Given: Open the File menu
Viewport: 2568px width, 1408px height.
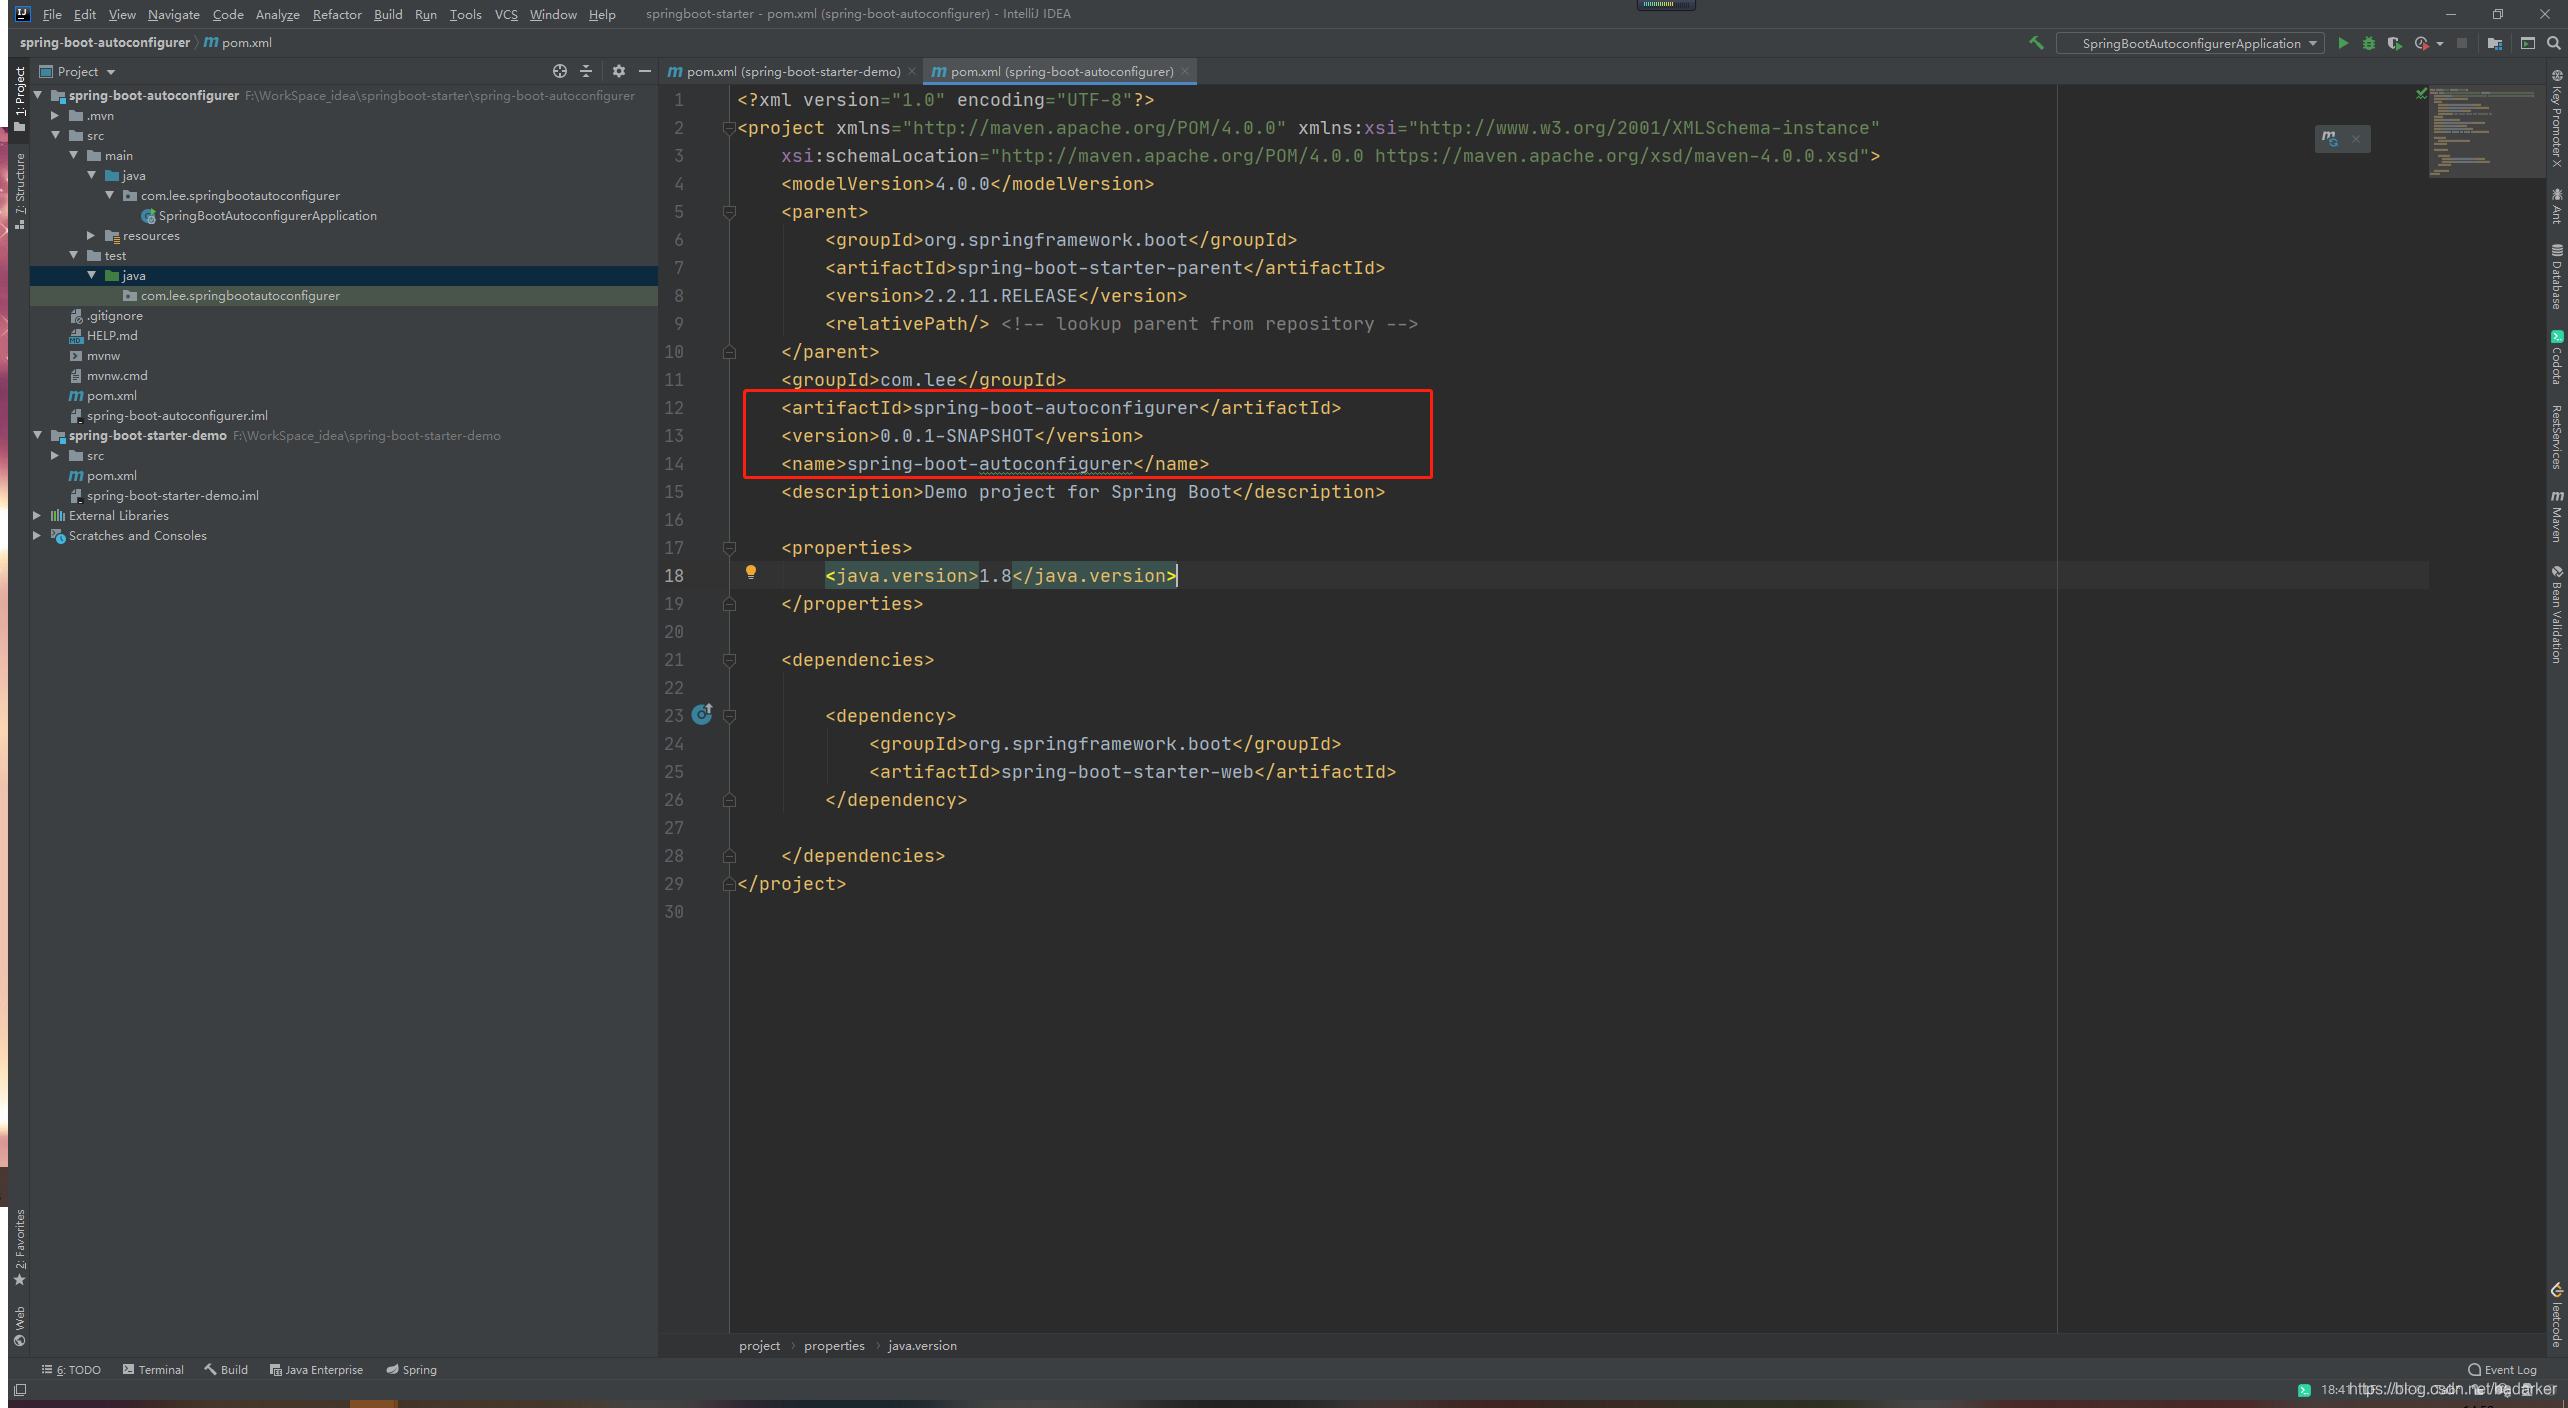Looking at the screenshot, I should tap(52, 14).
